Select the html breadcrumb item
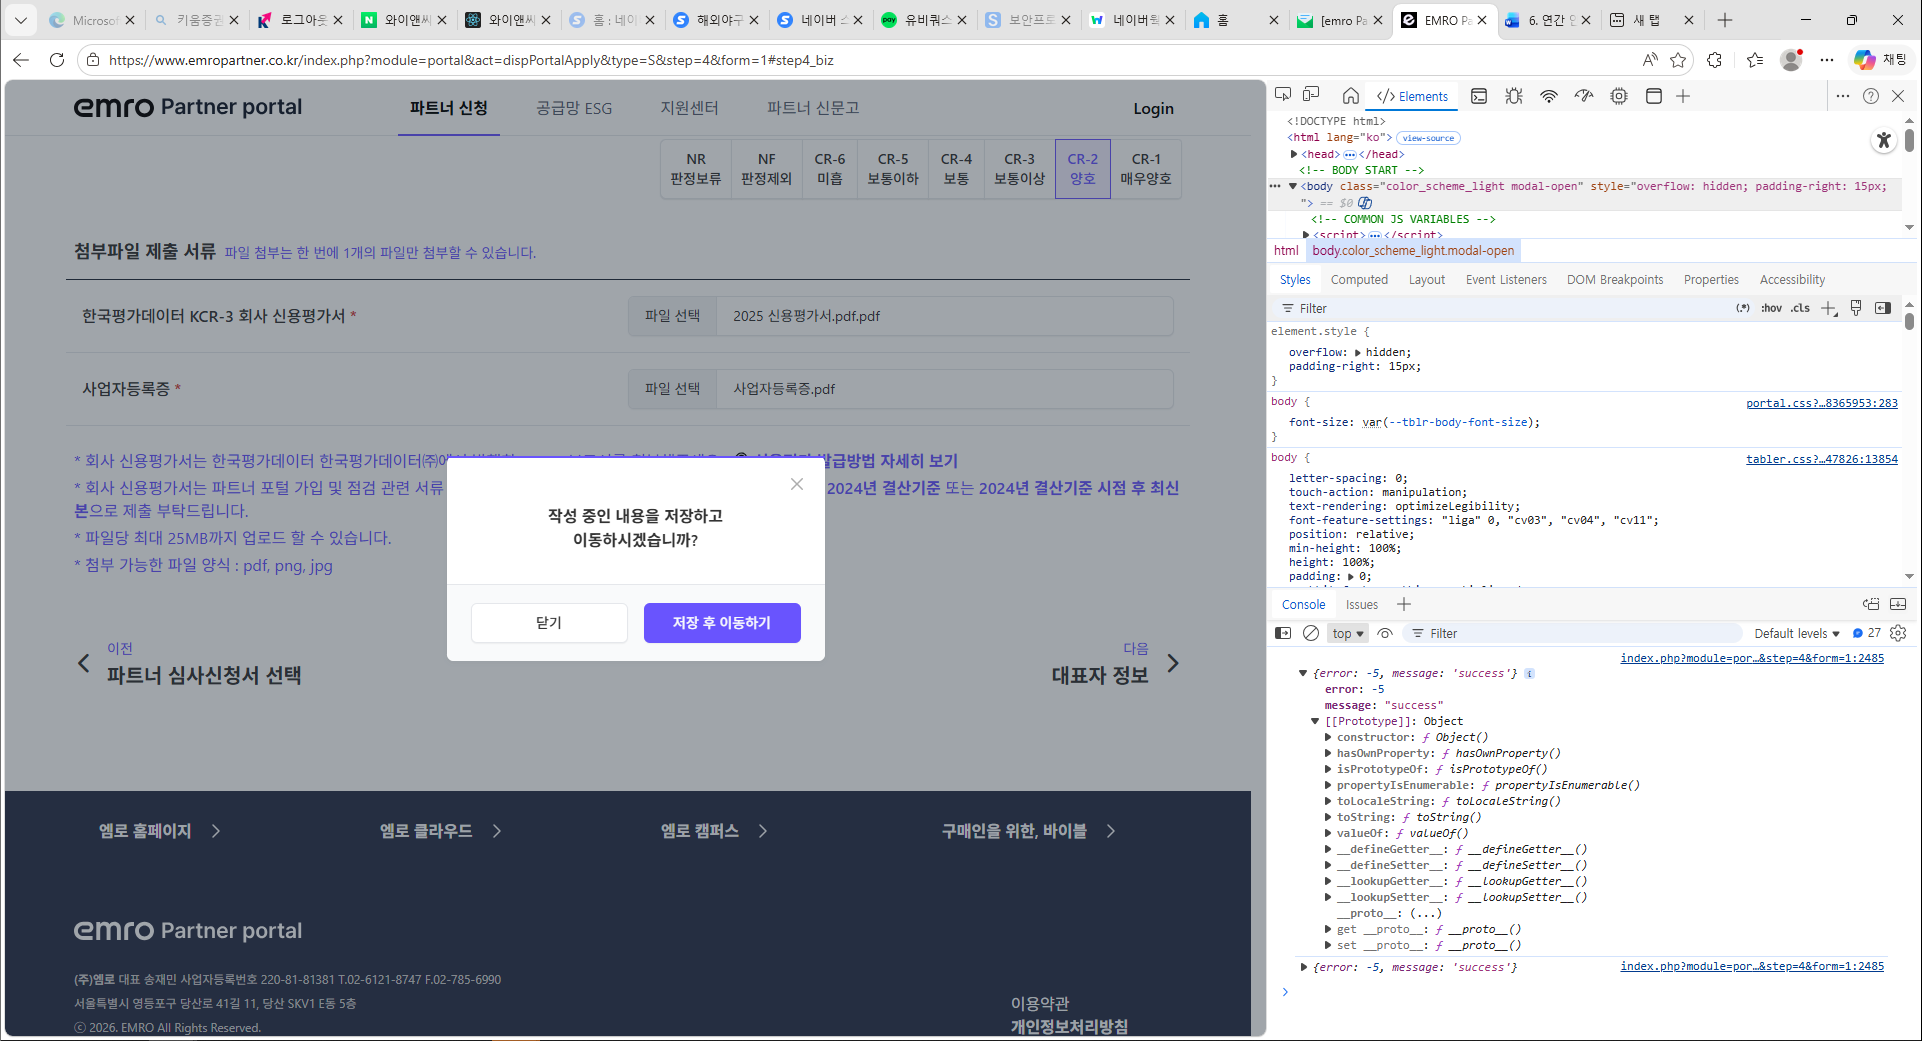This screenshot has height=1041, width=1922. [1286, 251]
